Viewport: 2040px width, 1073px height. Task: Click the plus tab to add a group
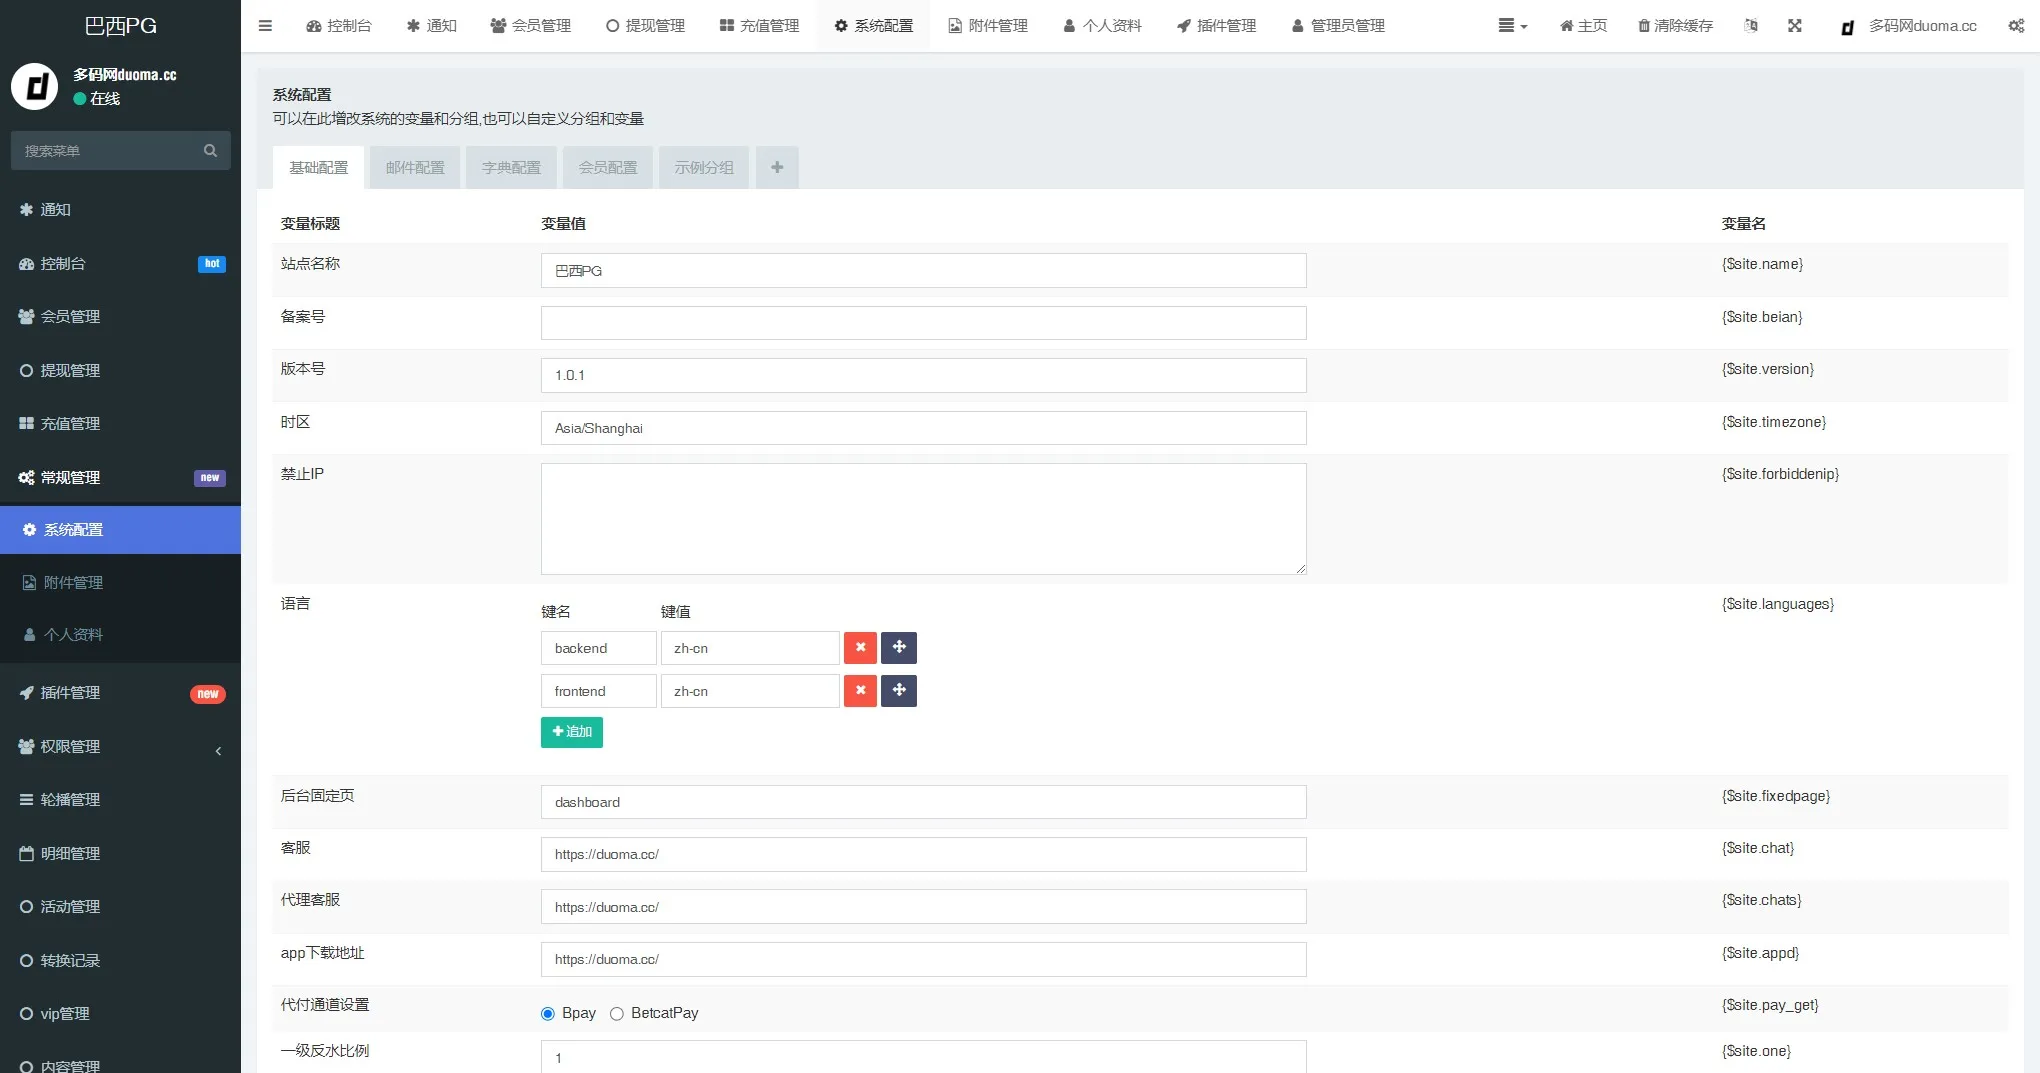pos(777,167)
